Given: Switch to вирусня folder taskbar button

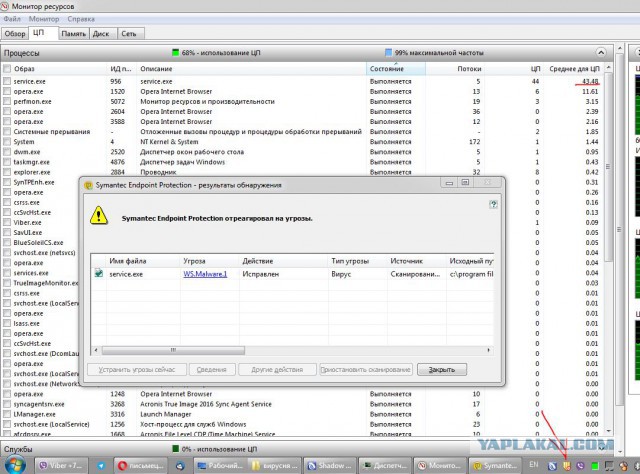Looking at the screenshot, I should pyautogui.click(x=274, y=465).
